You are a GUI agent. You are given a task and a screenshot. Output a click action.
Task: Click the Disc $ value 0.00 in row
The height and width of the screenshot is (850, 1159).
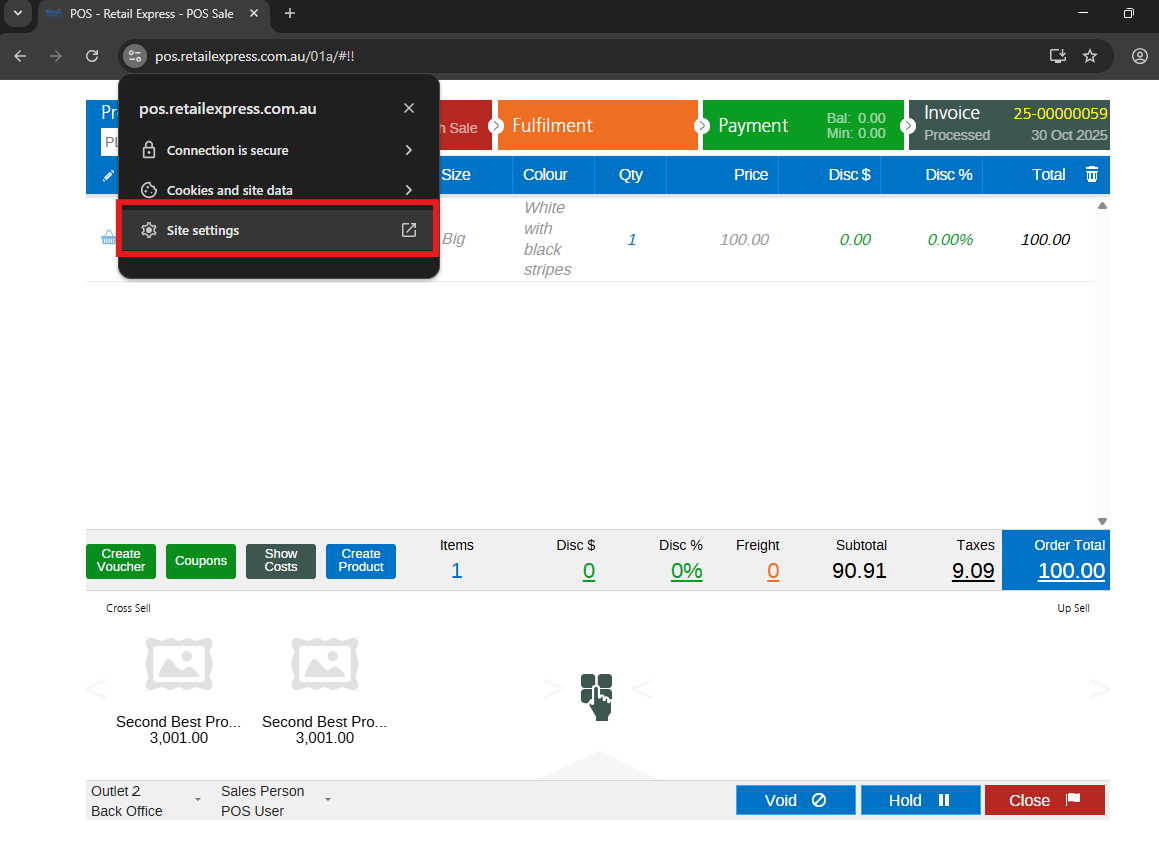coord(855,239)
